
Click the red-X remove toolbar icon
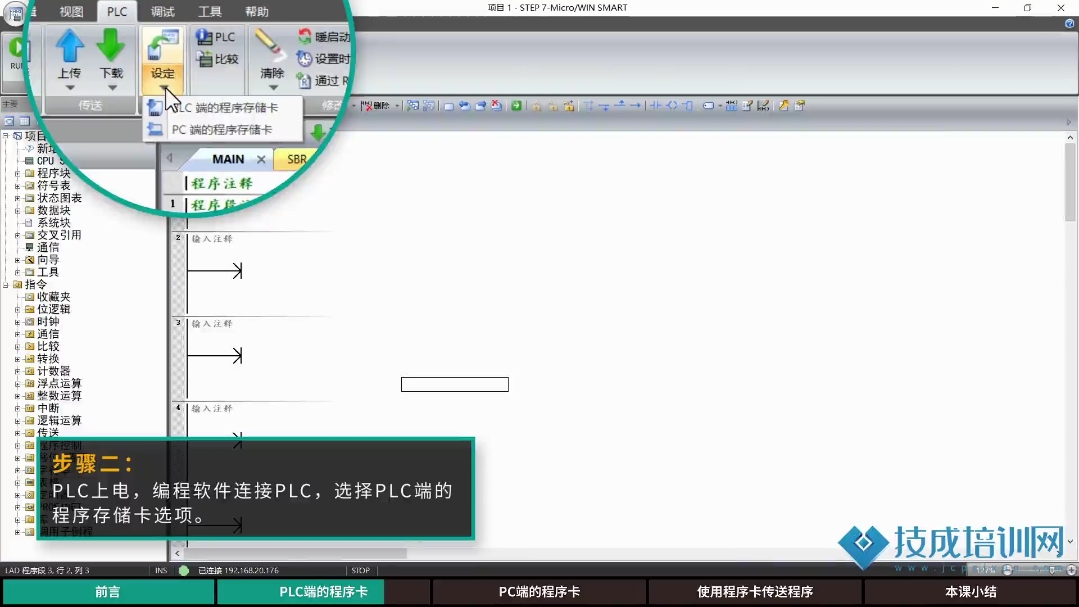(496, 105)
